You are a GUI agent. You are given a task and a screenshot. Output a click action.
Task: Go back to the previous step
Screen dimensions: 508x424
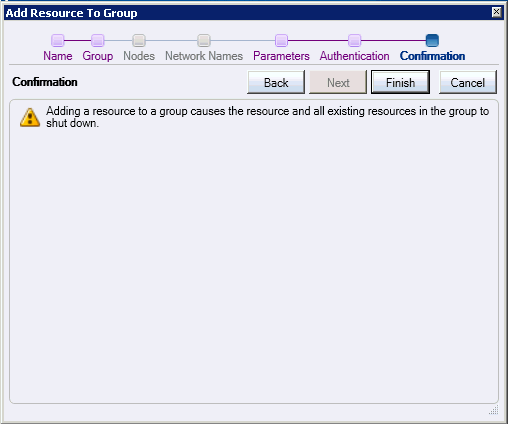tap(276, 82)
